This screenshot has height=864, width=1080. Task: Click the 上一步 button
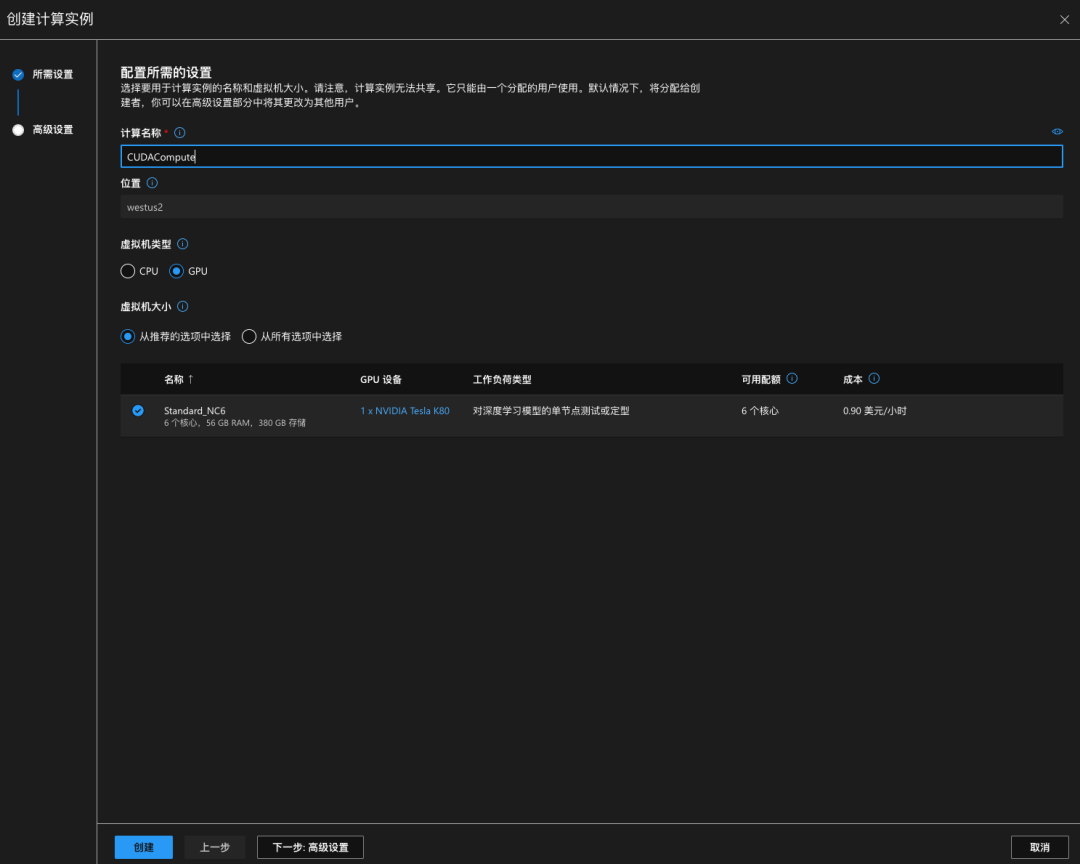coord(215,847)
